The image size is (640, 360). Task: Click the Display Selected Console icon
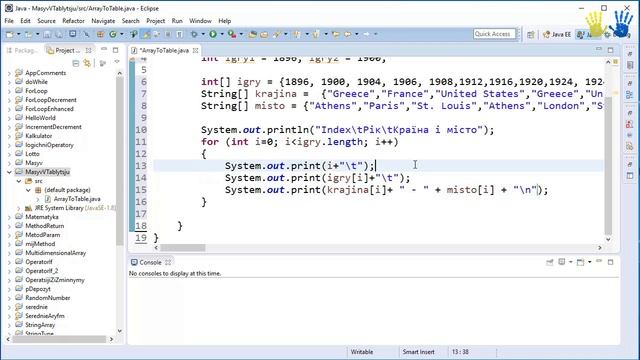pyautogui.click(x=562, y=262)
